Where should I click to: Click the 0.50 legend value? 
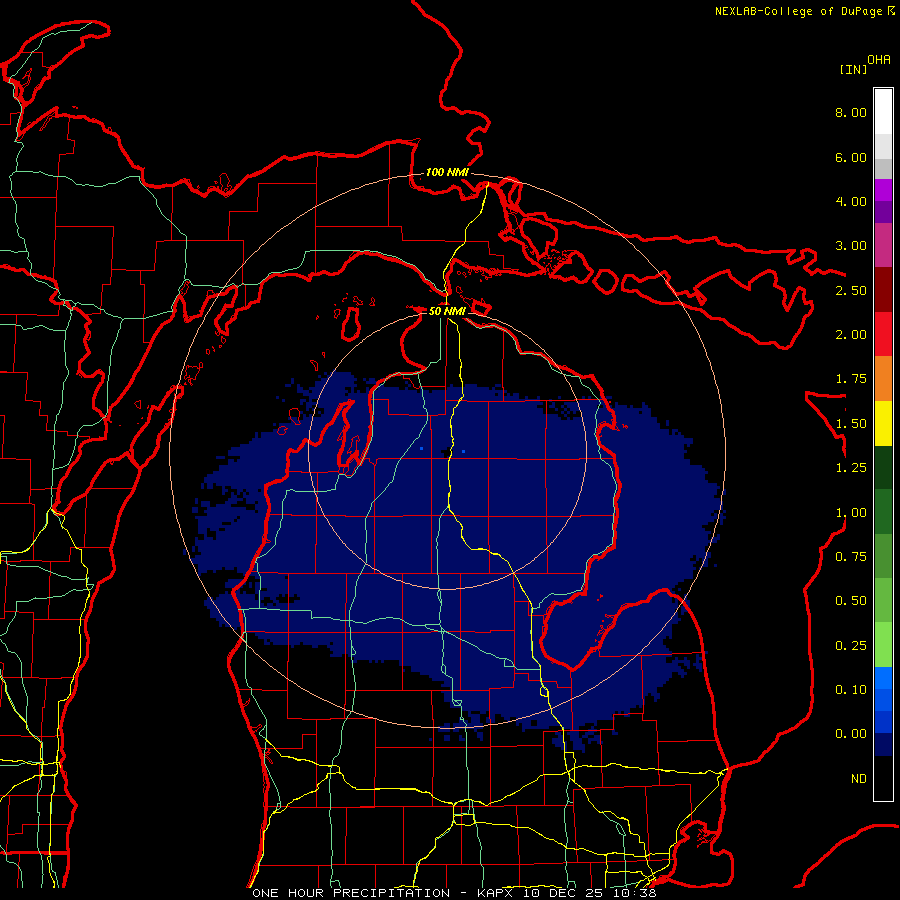[x=851, y=601]
